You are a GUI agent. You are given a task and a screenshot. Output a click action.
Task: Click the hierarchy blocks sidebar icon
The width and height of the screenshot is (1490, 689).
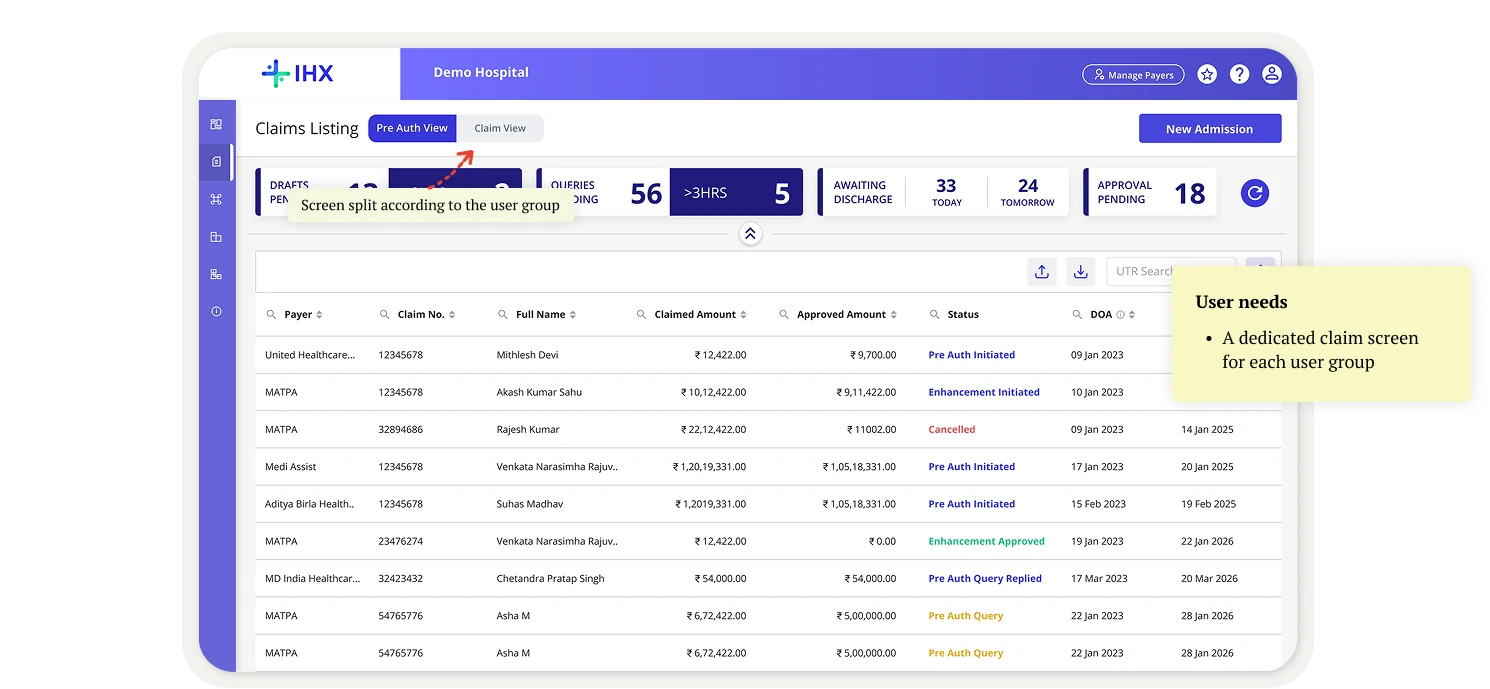click(x=216, y=274)
